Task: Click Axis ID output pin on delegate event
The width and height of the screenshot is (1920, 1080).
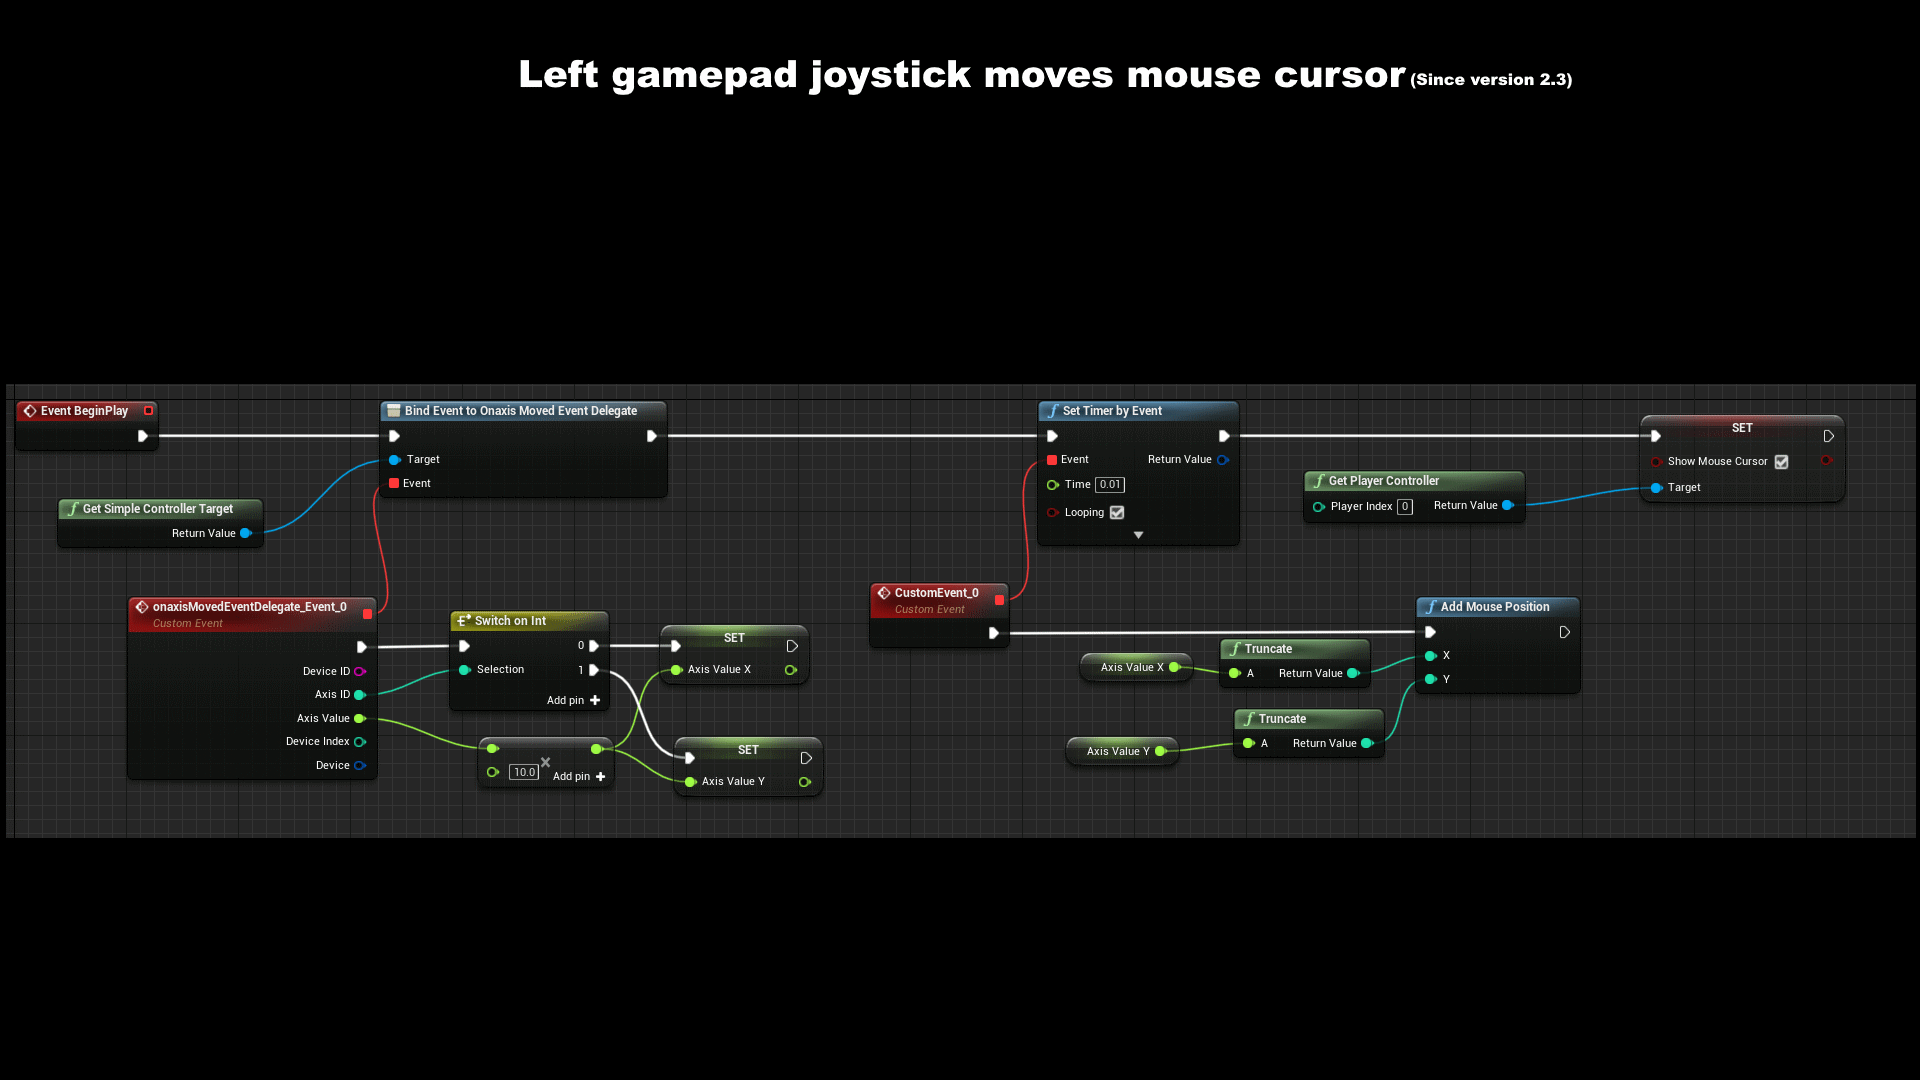Action: [x=359, y=695]
